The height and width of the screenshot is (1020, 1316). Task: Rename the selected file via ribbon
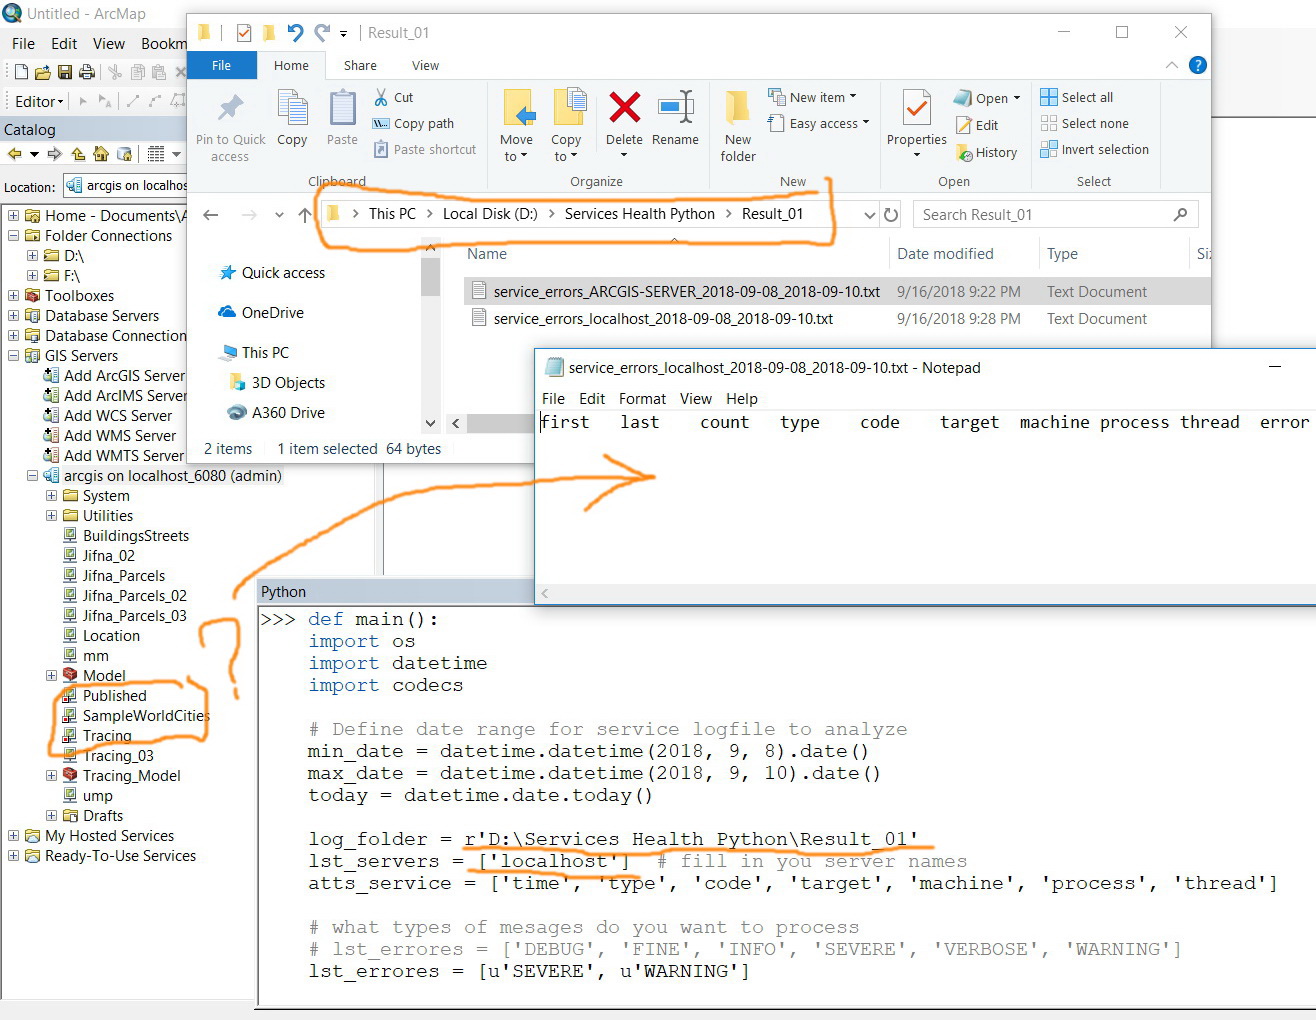pyautogui.click(x=675, y=118)
